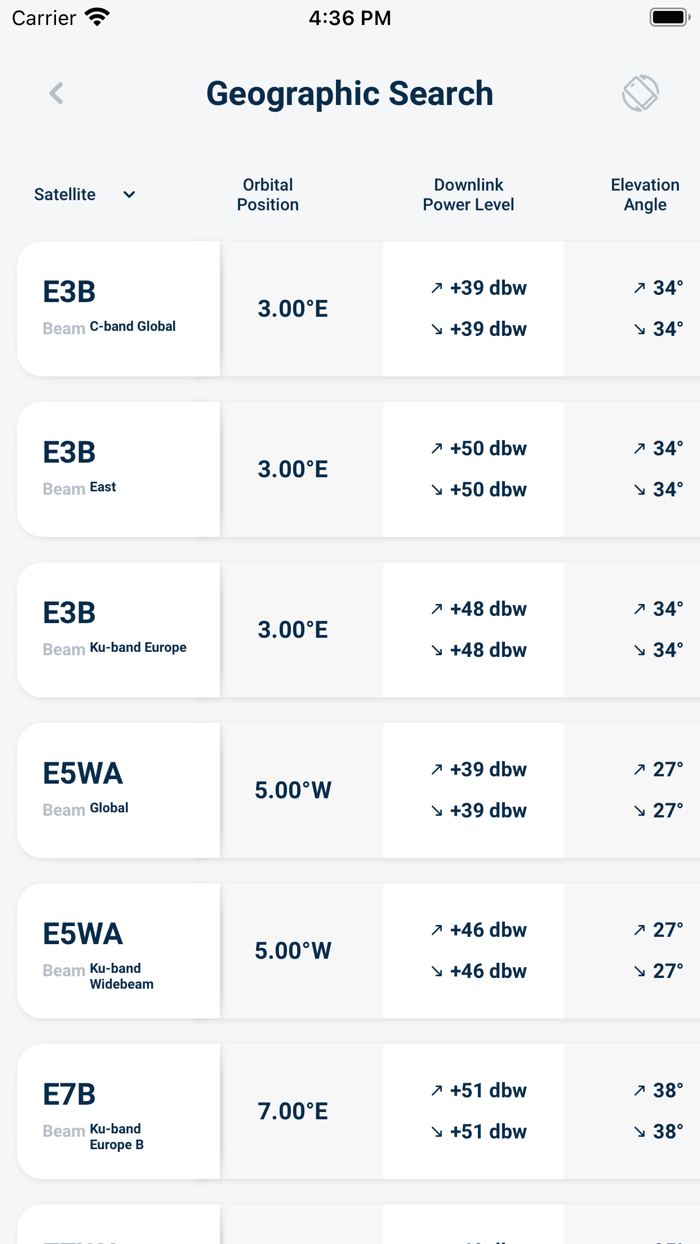Screen dimensions: 700x1244
Task: Open the E7B Ku-band Europe B card
Action: pyautogui.click(x=118, y=1111)
